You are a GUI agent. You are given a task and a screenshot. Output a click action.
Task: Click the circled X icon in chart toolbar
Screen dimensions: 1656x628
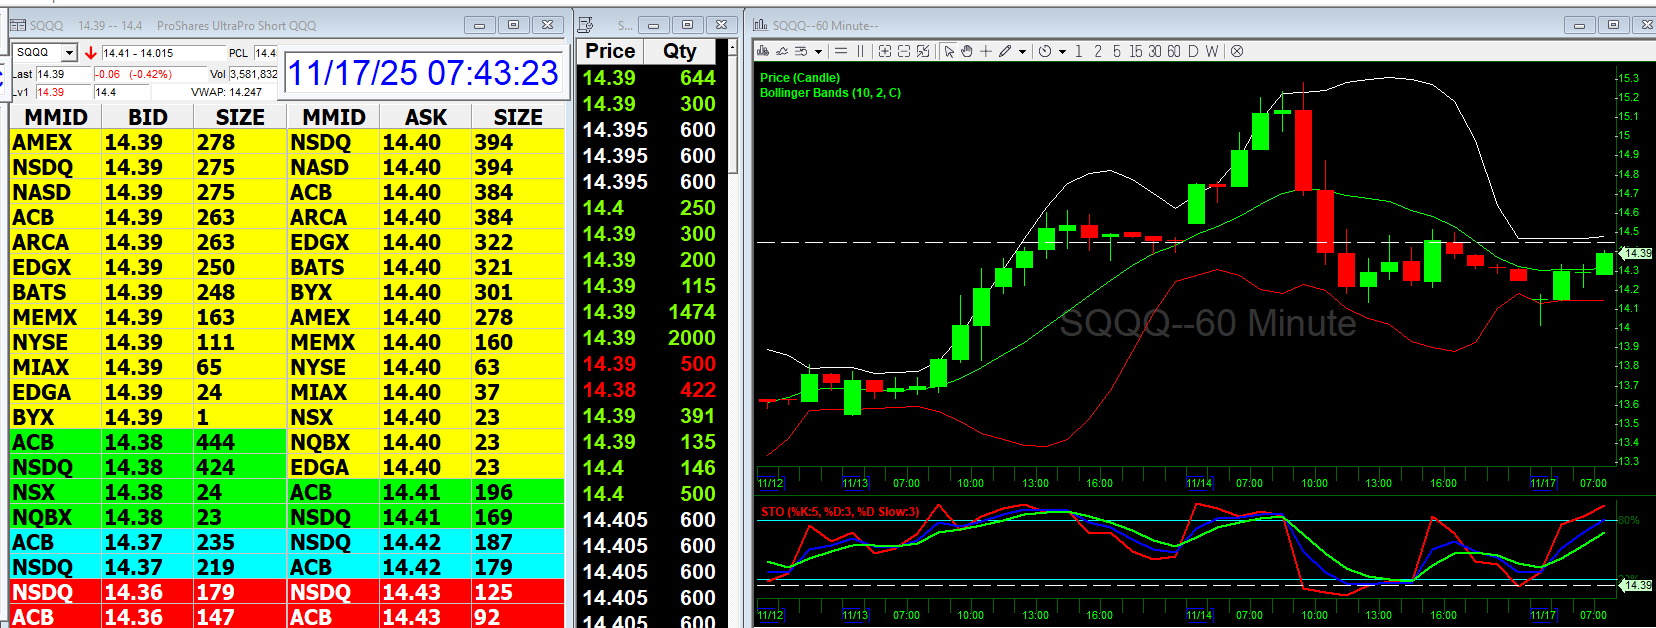click(x=1237, y=51)
